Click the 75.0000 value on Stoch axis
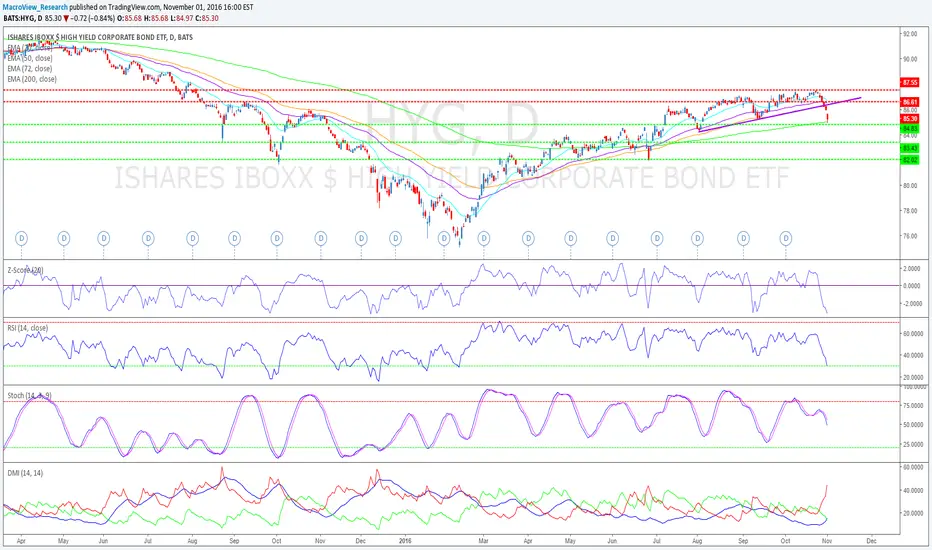Screen dimensions: 932x550 (912, 406)
